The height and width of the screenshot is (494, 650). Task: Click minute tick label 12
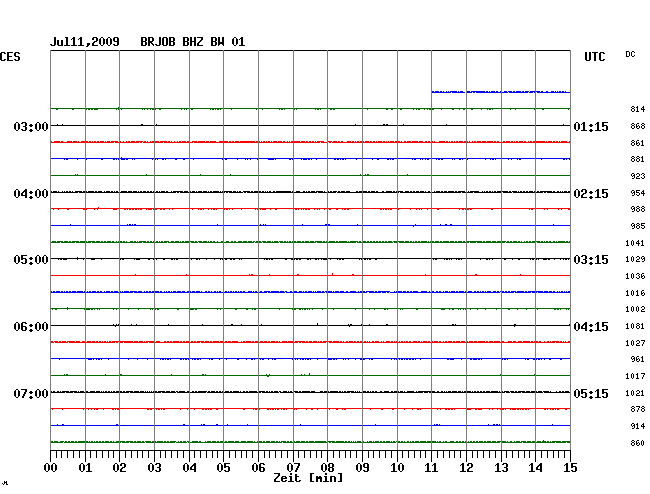[466, 468]
